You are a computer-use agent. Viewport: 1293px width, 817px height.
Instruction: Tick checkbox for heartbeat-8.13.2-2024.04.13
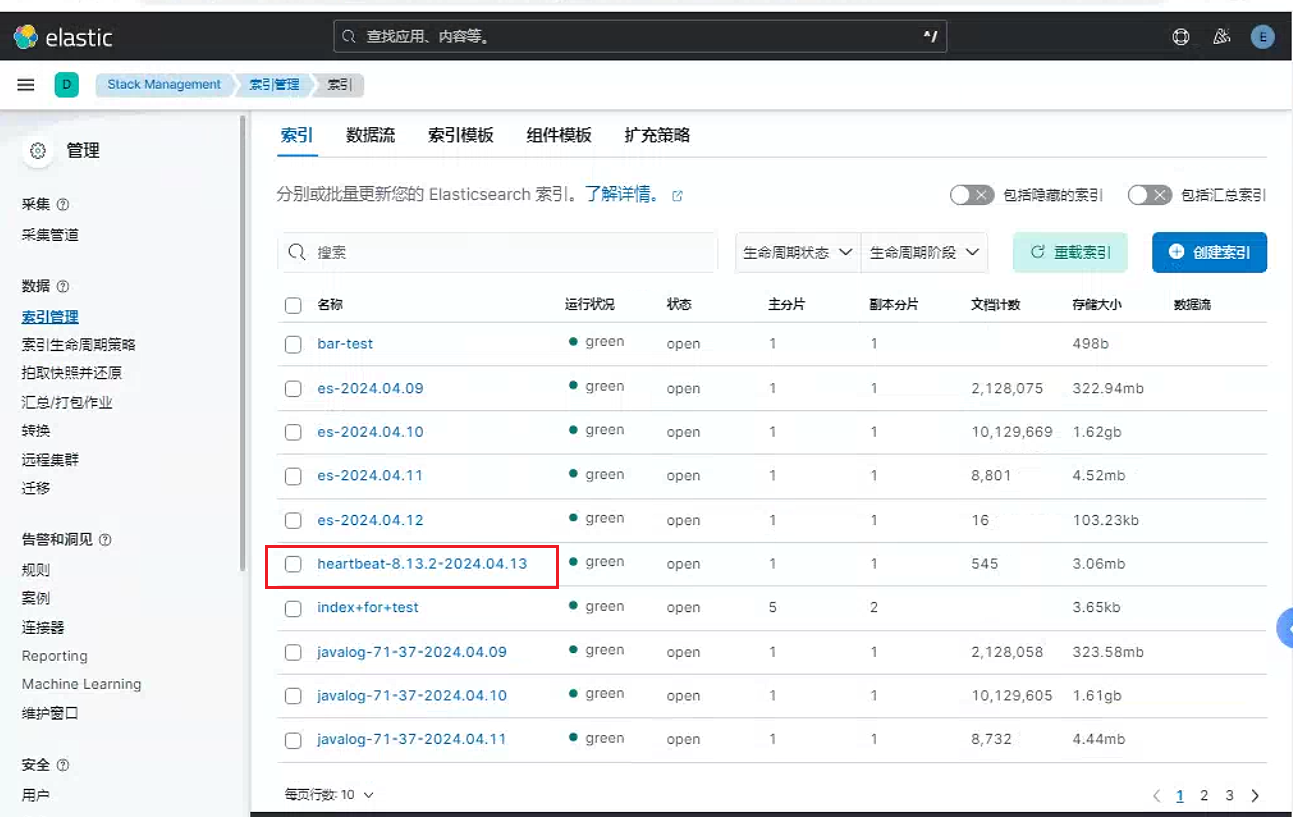(293, 564)
